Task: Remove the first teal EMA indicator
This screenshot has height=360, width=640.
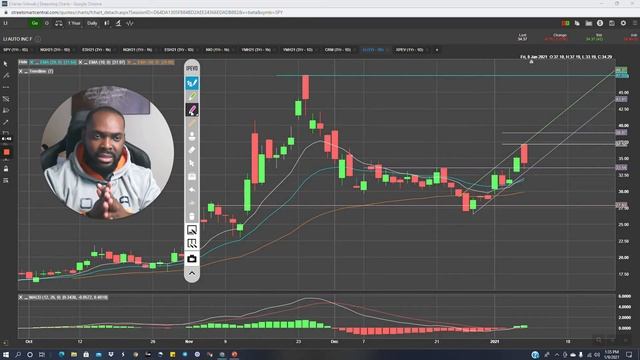Action: click(31, 62)
